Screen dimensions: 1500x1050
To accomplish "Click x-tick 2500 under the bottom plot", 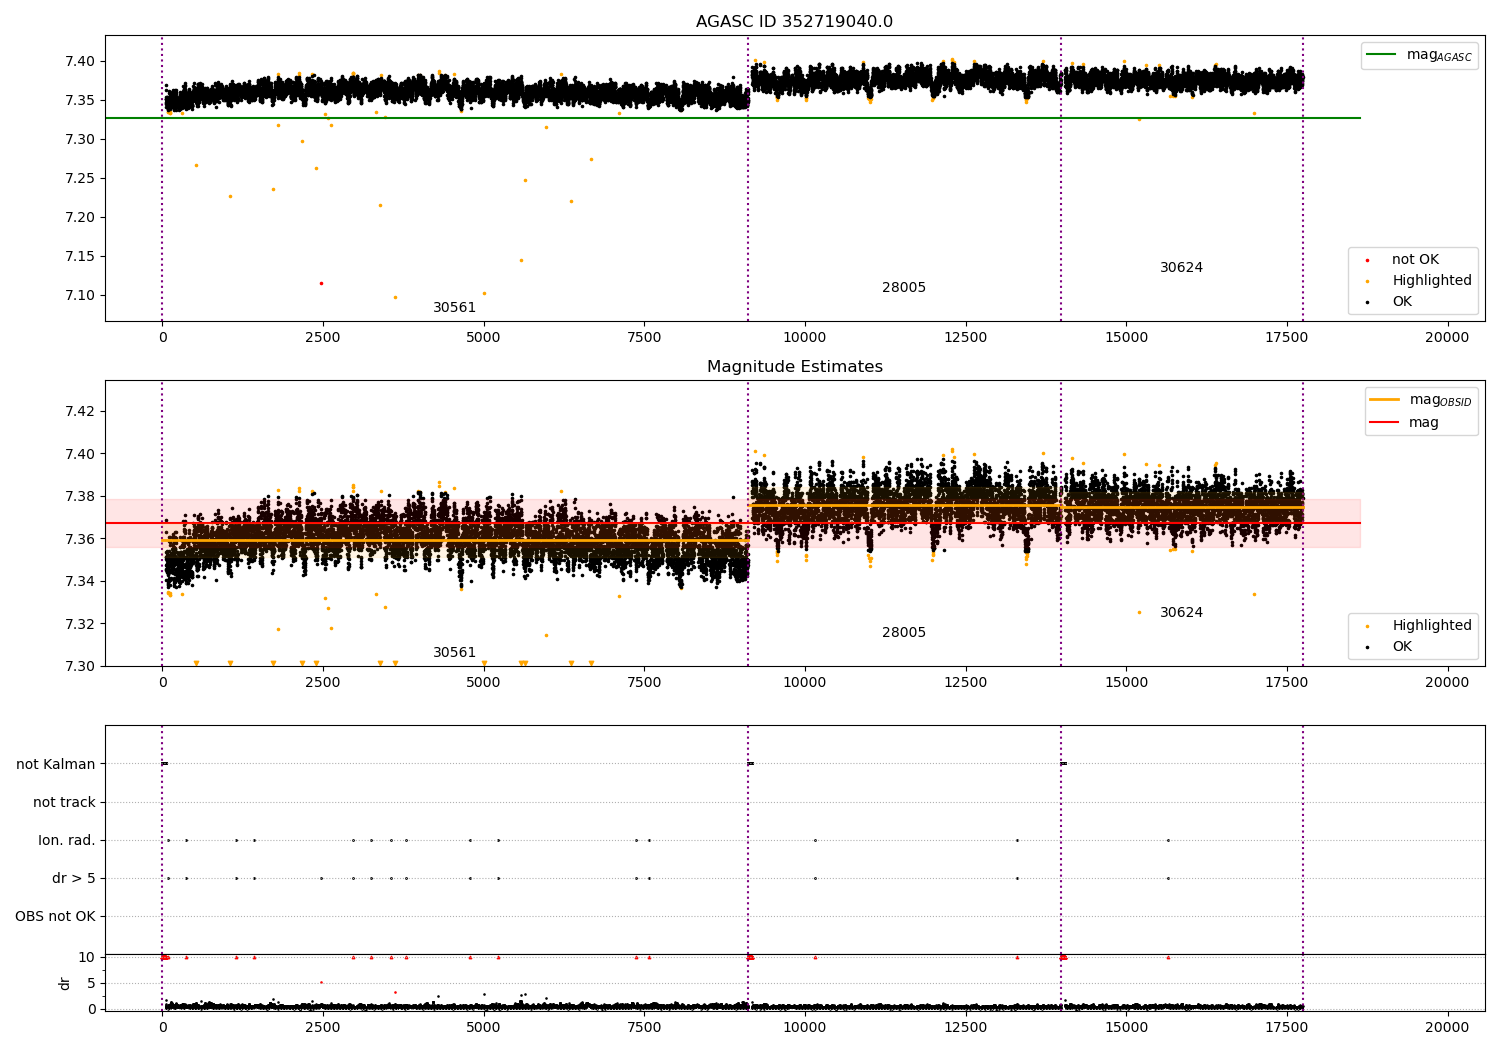I will click(323, 1027).
